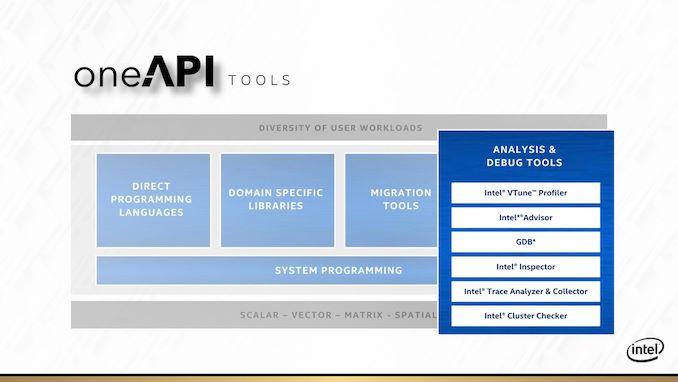Pick Intel Trace Analyzer & Collector
This screenshot has height=382, width=678.
coord(525,292)
